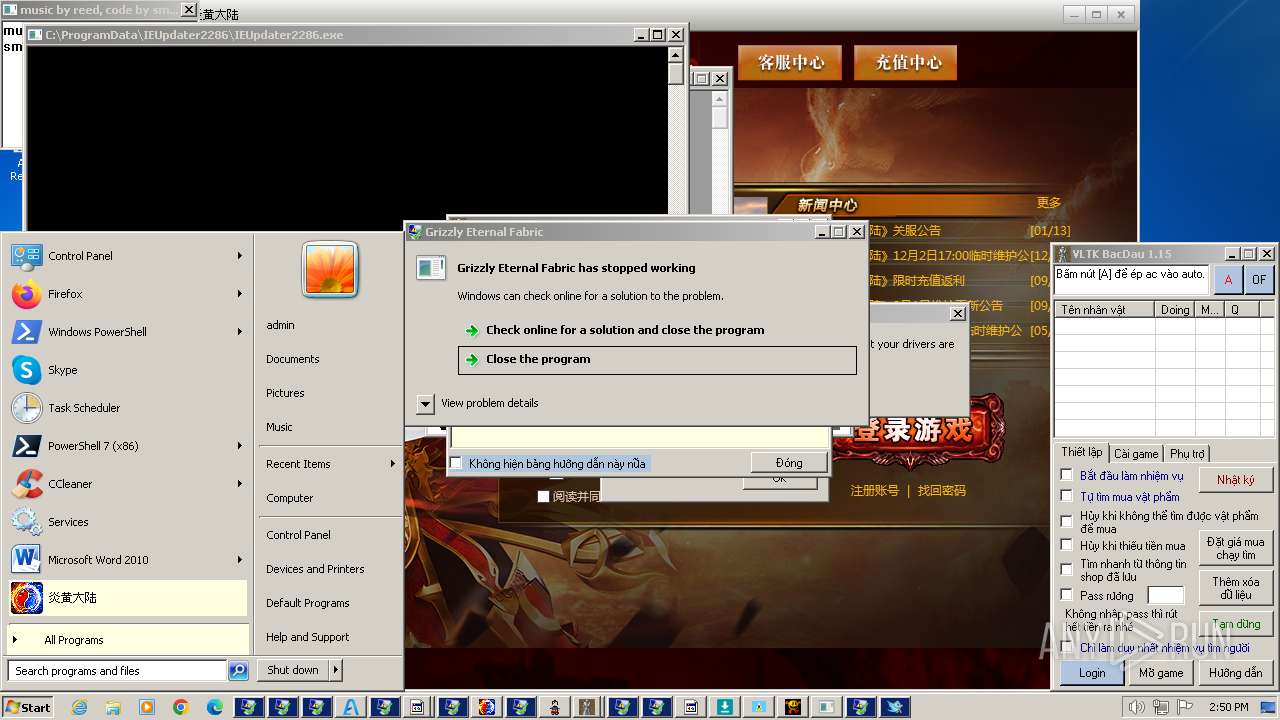Toggle Hủy khi không thể tìm được vật phẩm
Screen dimensions: 1280x720
click(x=1067, y=521)
